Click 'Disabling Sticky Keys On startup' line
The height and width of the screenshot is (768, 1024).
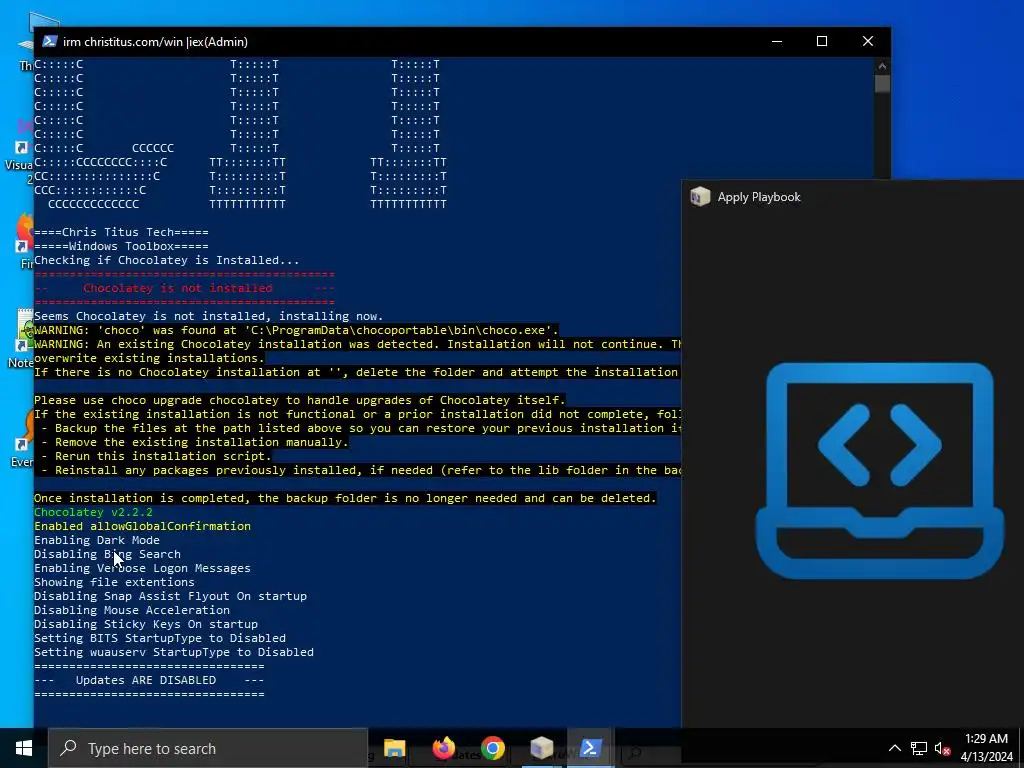[146, 624]
